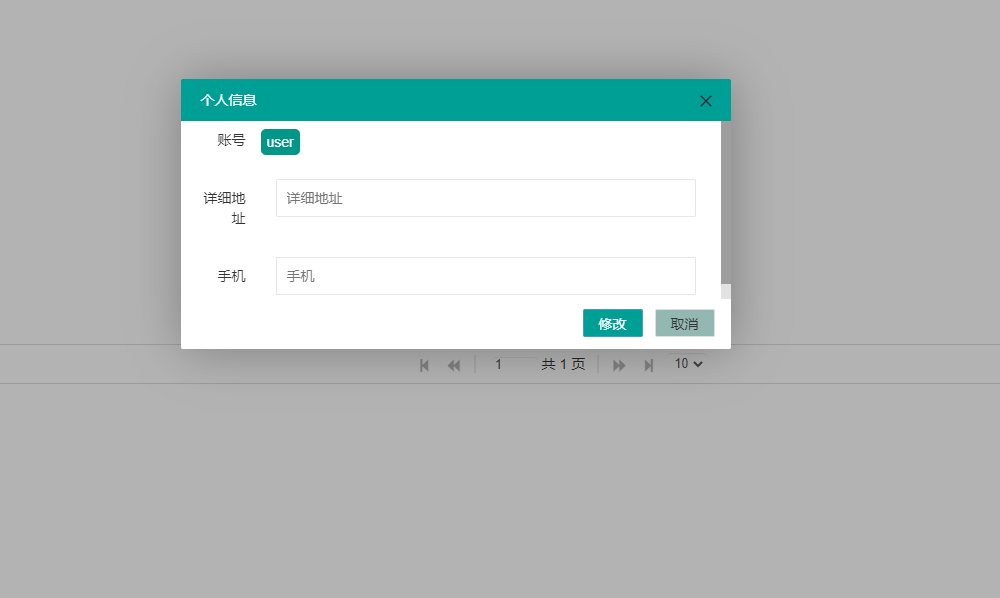Advance to next page using double-arrow icon
Image resolution: width=1000 pixels, height=598 pixels.
tap(618, 364)
